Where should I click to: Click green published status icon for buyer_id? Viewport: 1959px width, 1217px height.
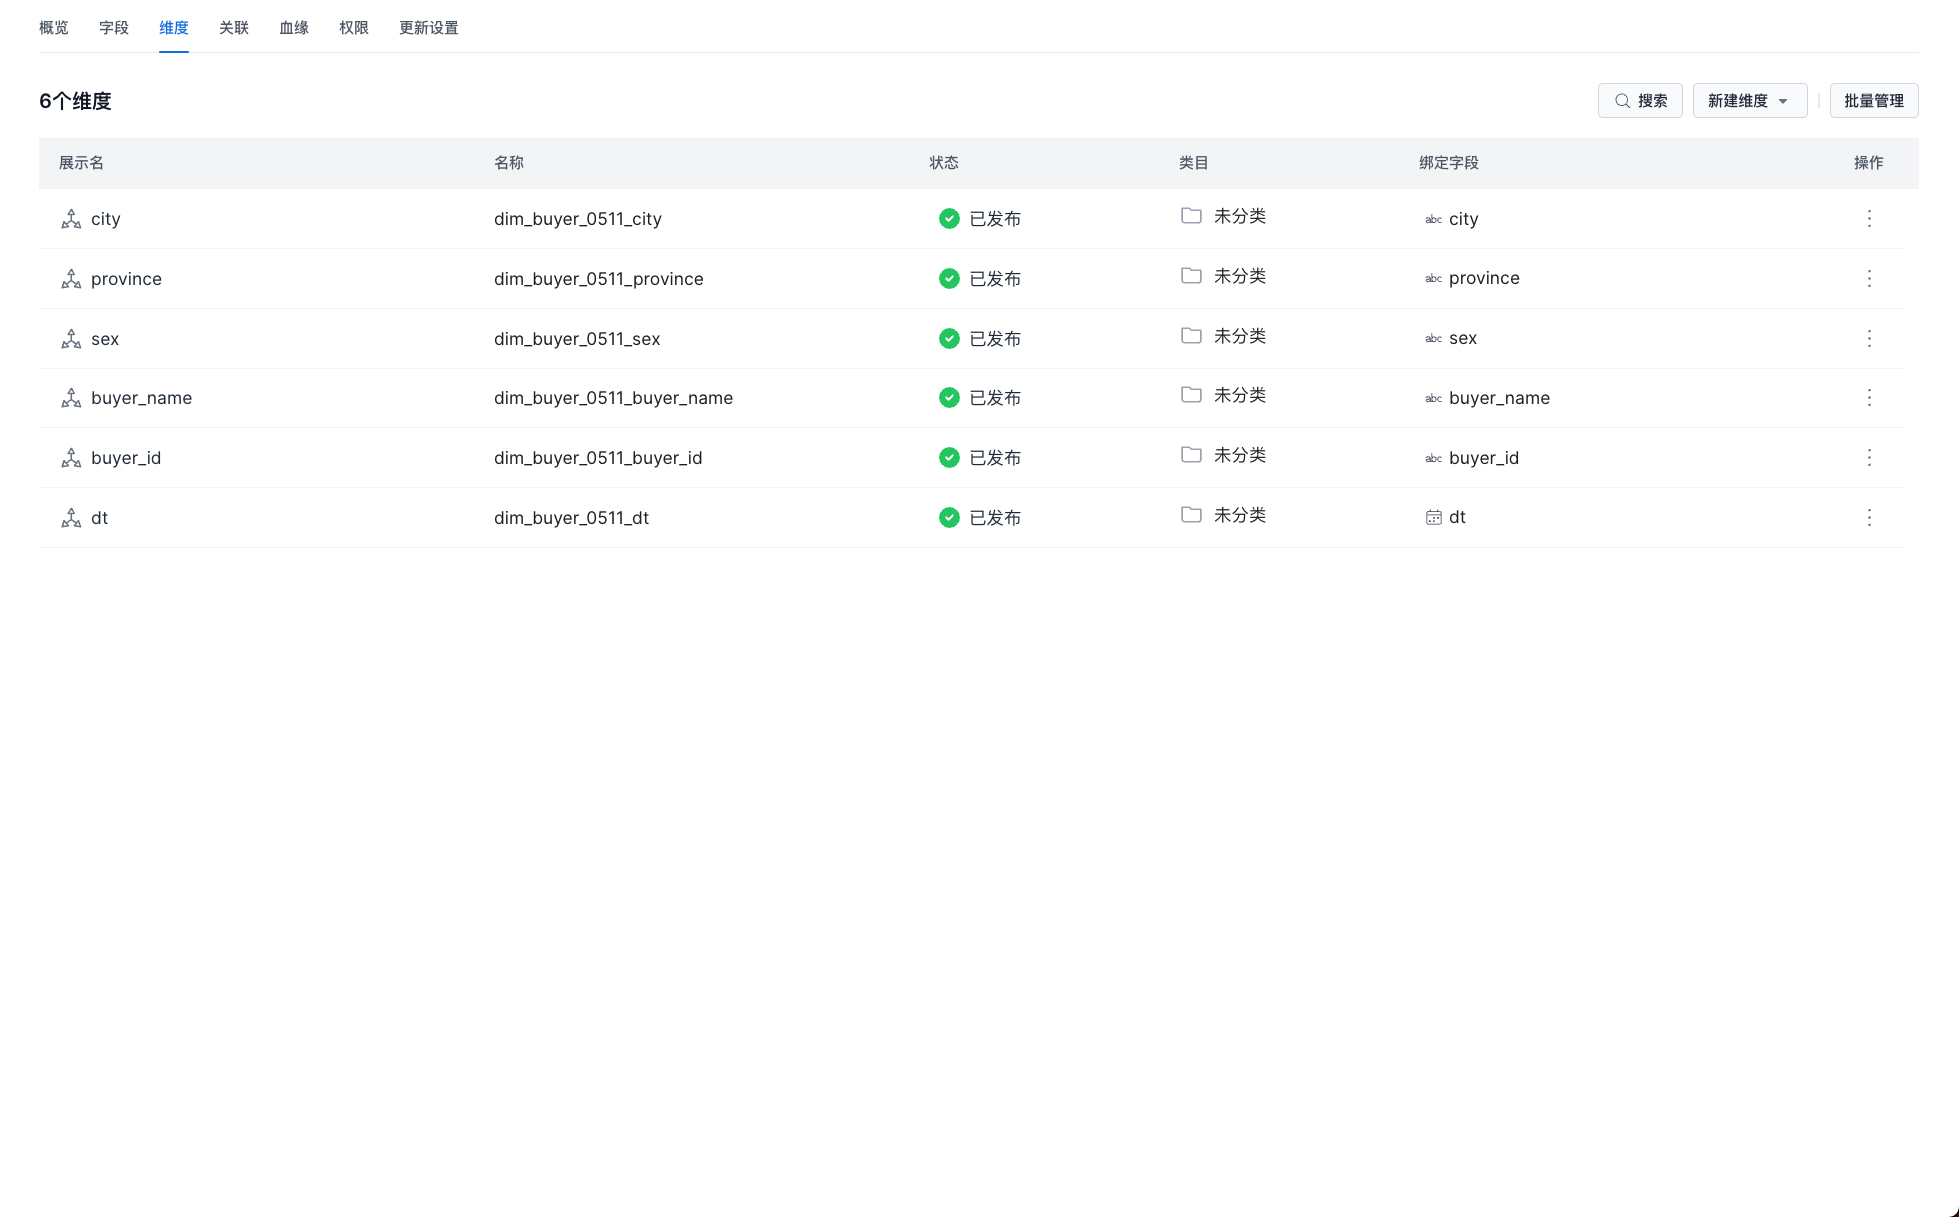[x=949, y=458]
